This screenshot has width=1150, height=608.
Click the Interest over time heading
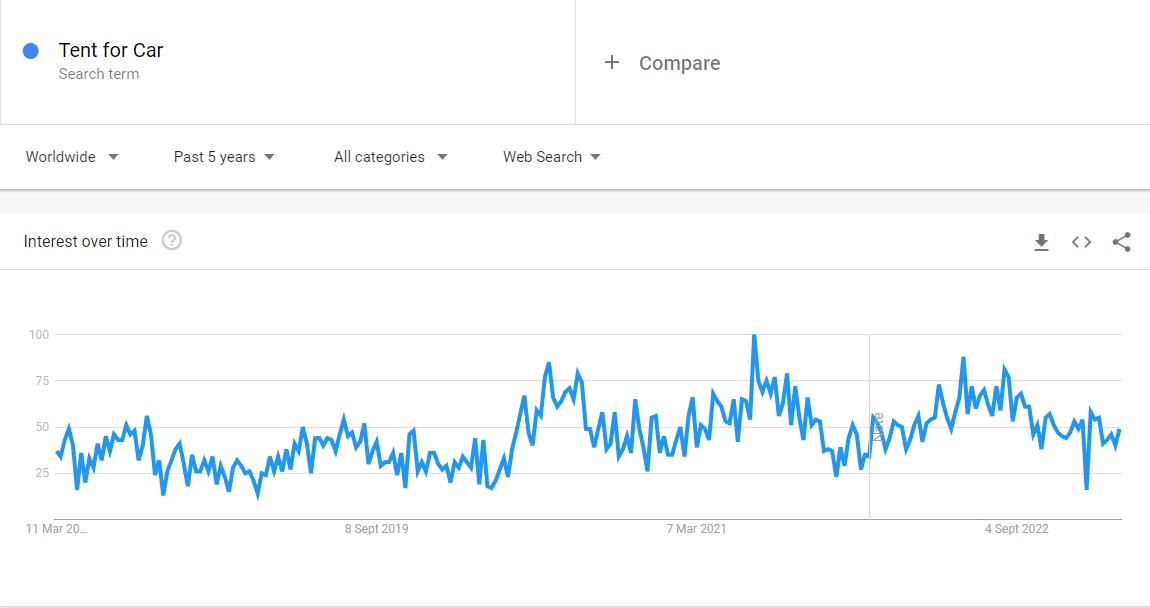coord(86,241)
